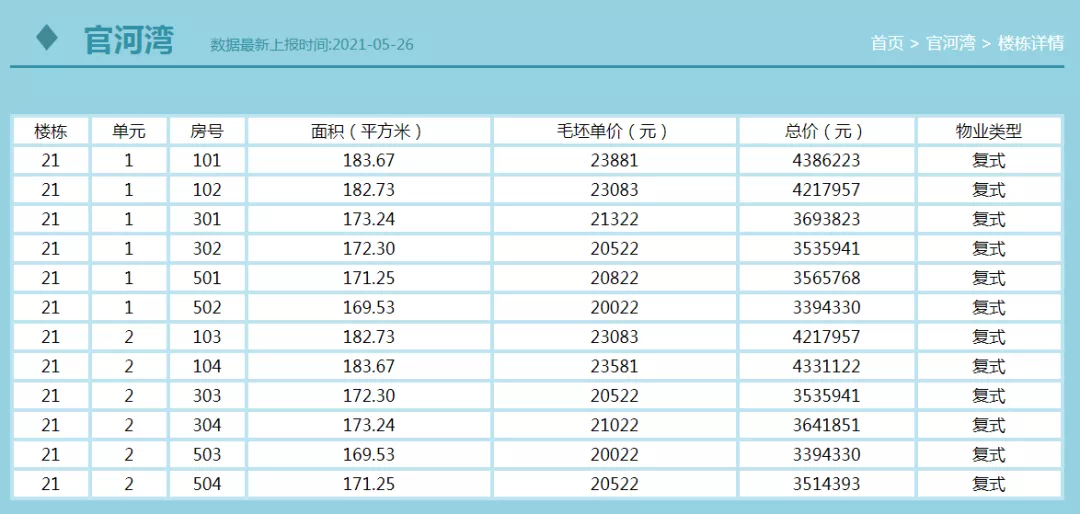The image size is (1080, 514).
Task: Click area 169.53 in room 502 row
Action: tap(369, 307)
